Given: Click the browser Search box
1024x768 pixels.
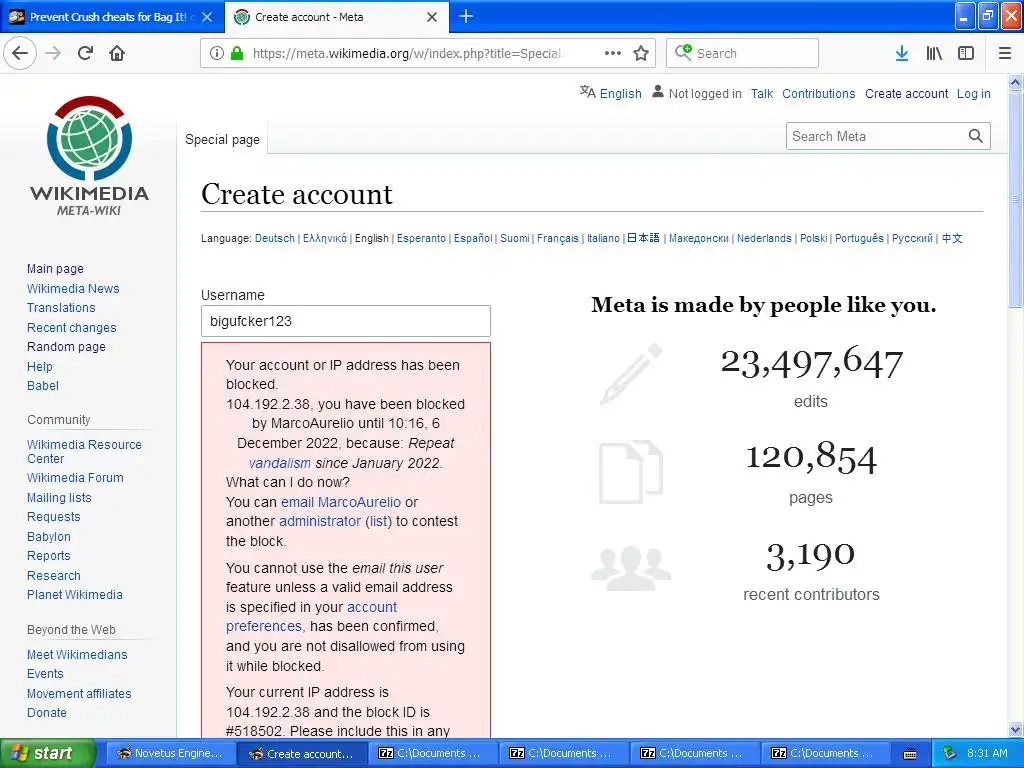Looking at the screenshot, I should pyautogui.click(x=742, y=53).
